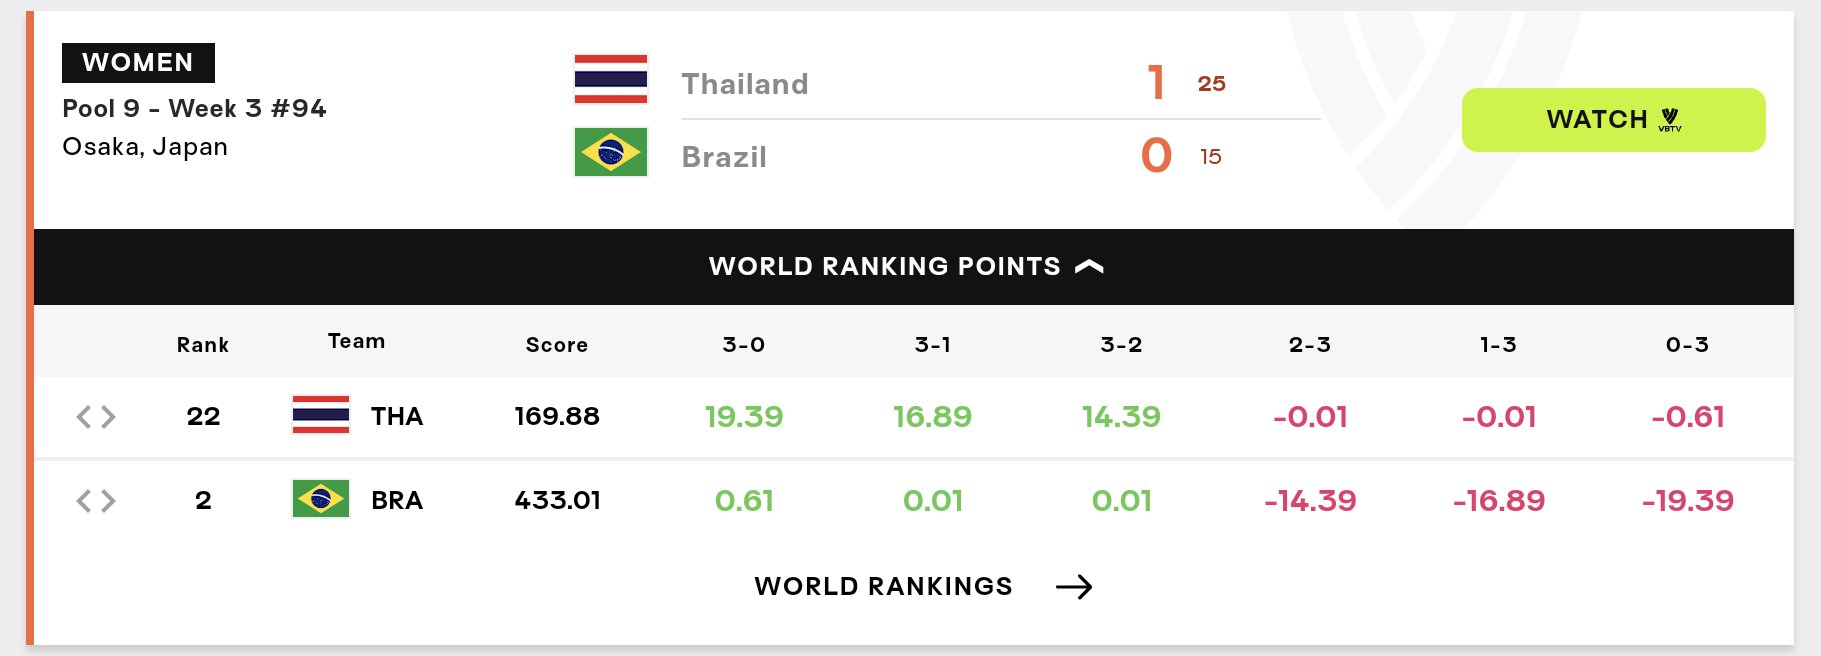
Task: Click the Rank column header
Action: 203,345
